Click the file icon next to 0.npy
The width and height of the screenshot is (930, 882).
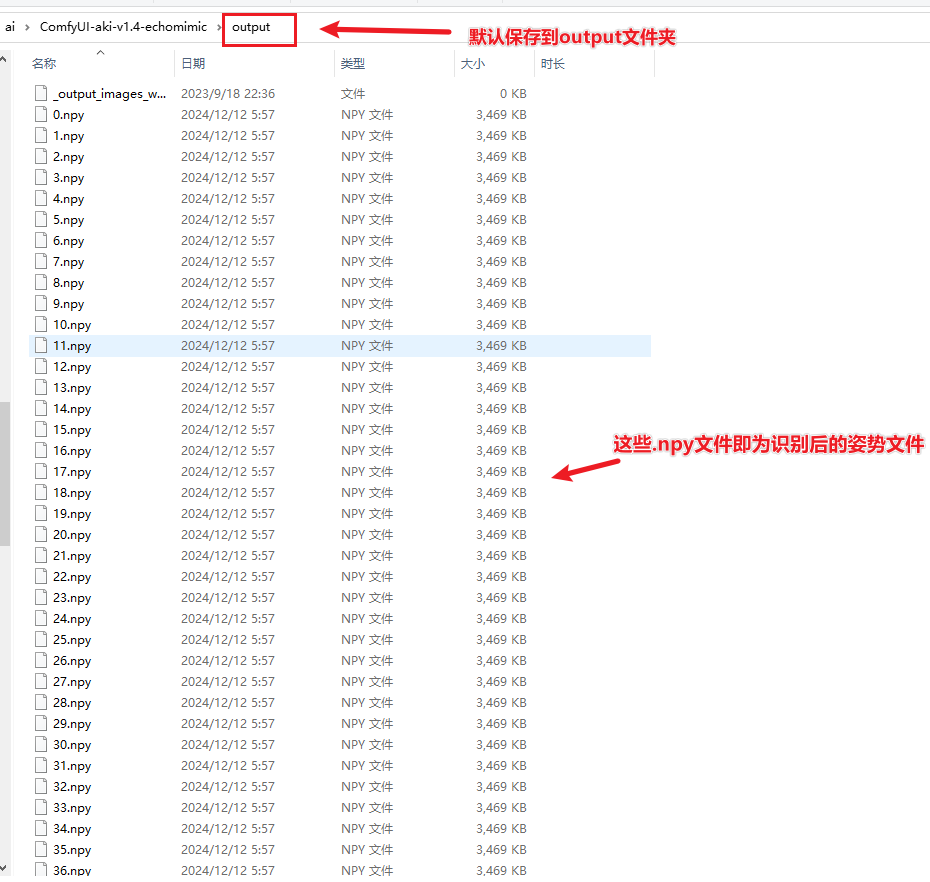tap(41, 115)
